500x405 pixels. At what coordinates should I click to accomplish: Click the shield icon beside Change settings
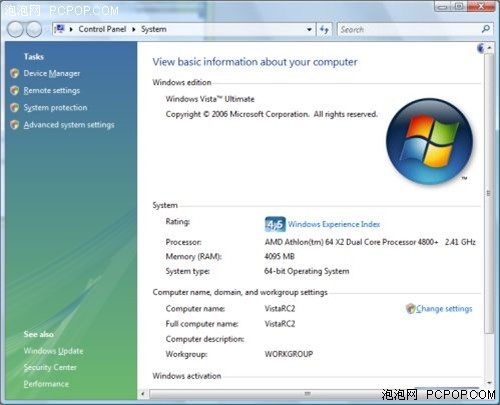click(410, 308)
